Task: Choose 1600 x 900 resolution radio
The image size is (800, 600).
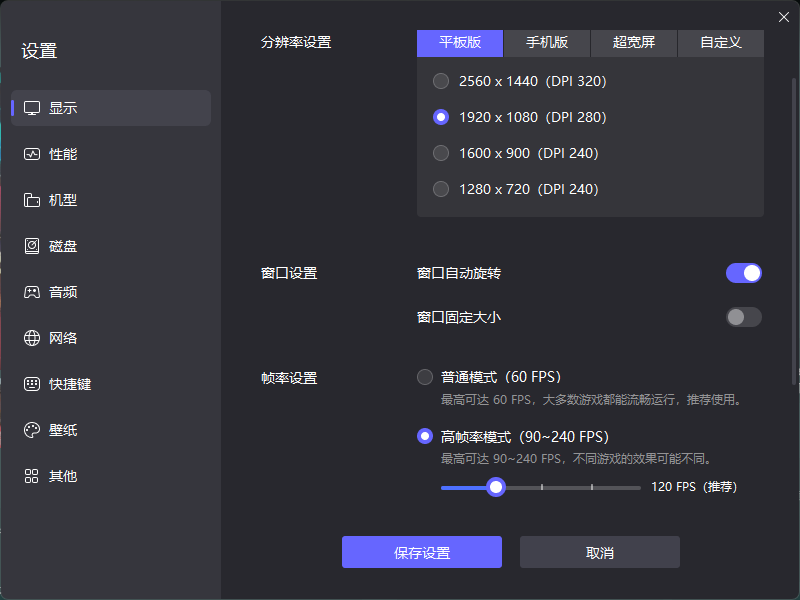Action: [x=441, y=153]
